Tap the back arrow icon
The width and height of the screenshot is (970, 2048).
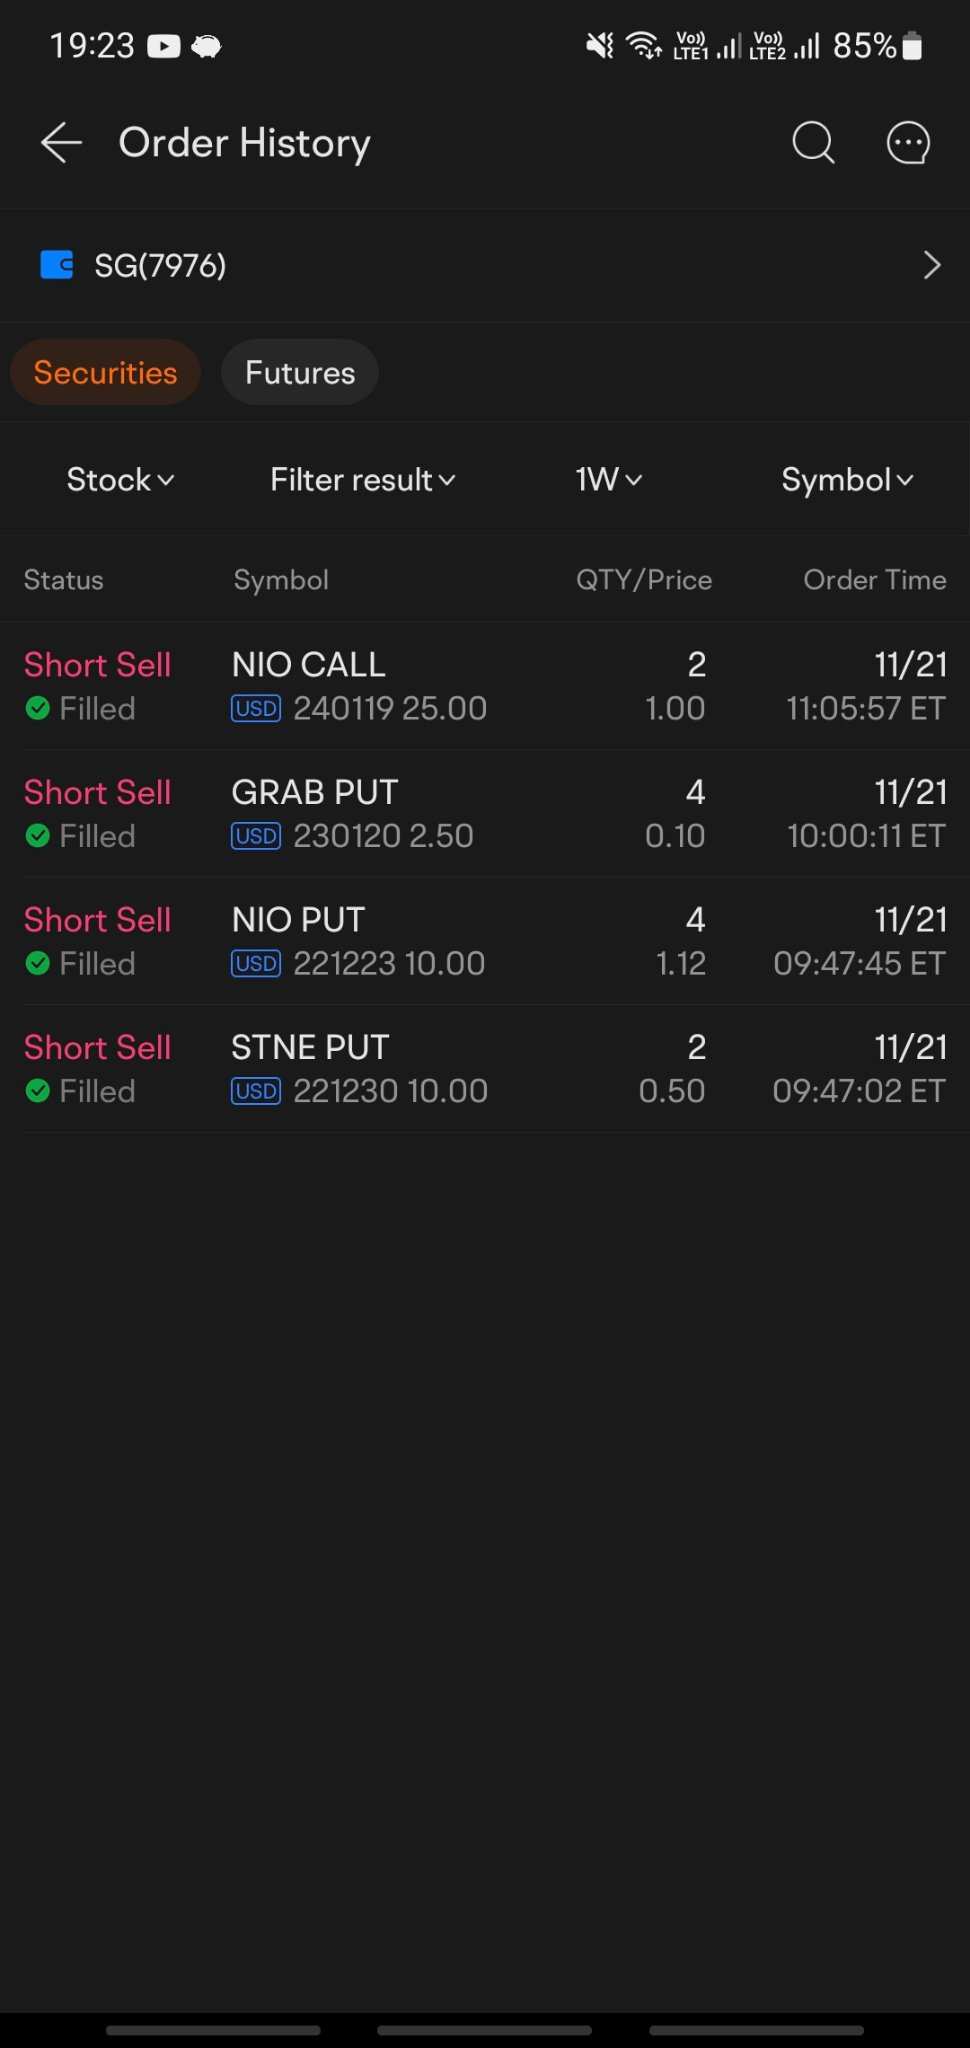[61, 143]
